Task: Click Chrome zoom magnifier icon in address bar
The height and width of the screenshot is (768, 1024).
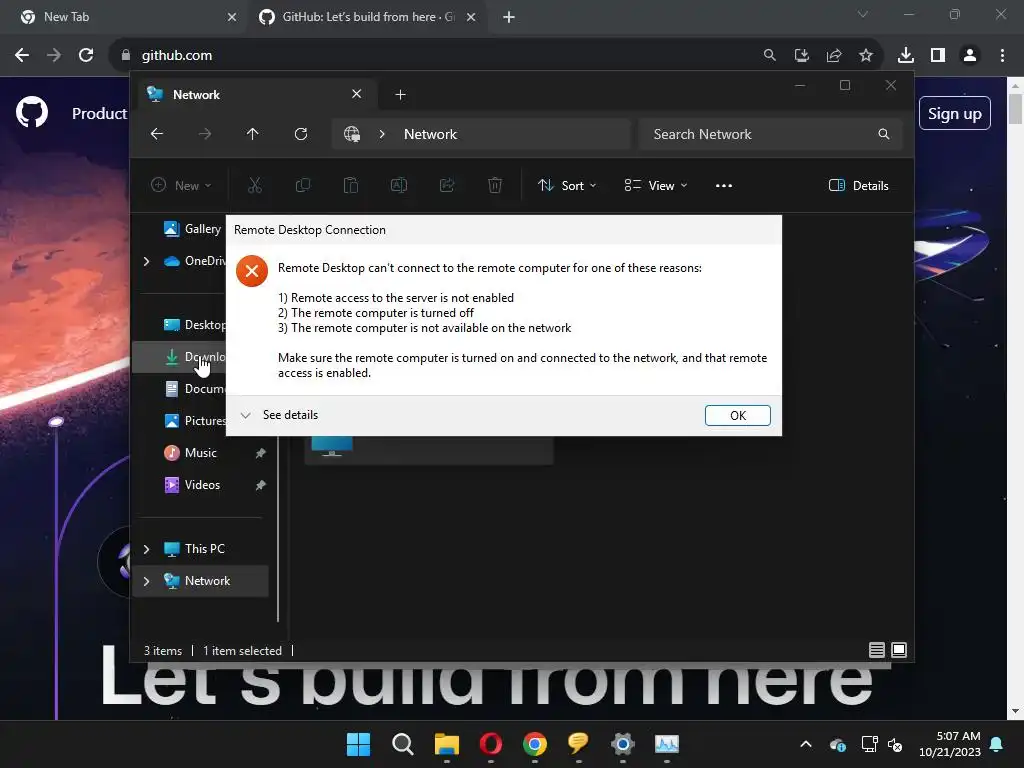Action: tap(769, 55)
